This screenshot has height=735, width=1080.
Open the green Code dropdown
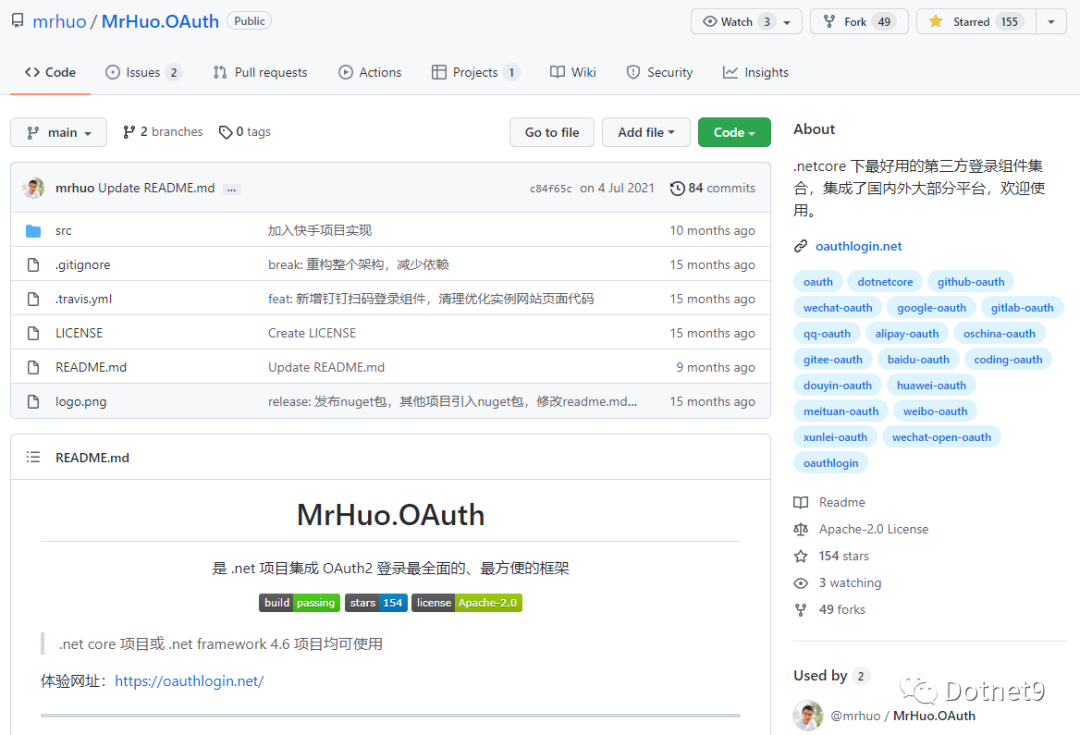734,132
